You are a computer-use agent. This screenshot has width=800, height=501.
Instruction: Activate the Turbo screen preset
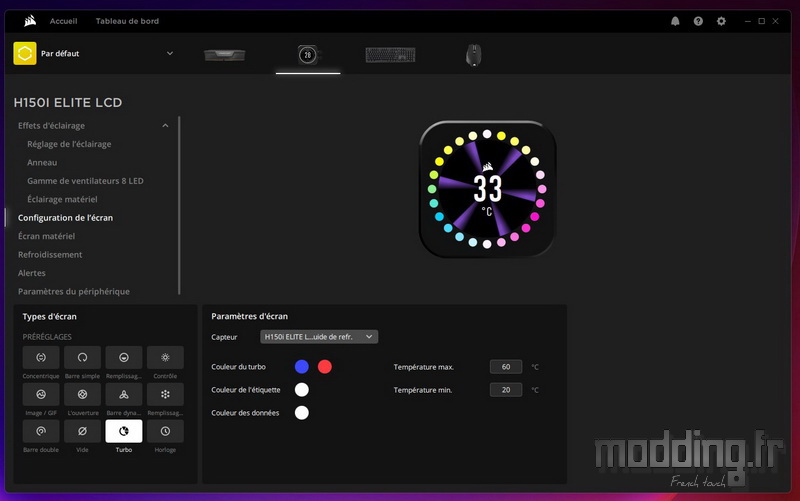click(x=123, y=431)
